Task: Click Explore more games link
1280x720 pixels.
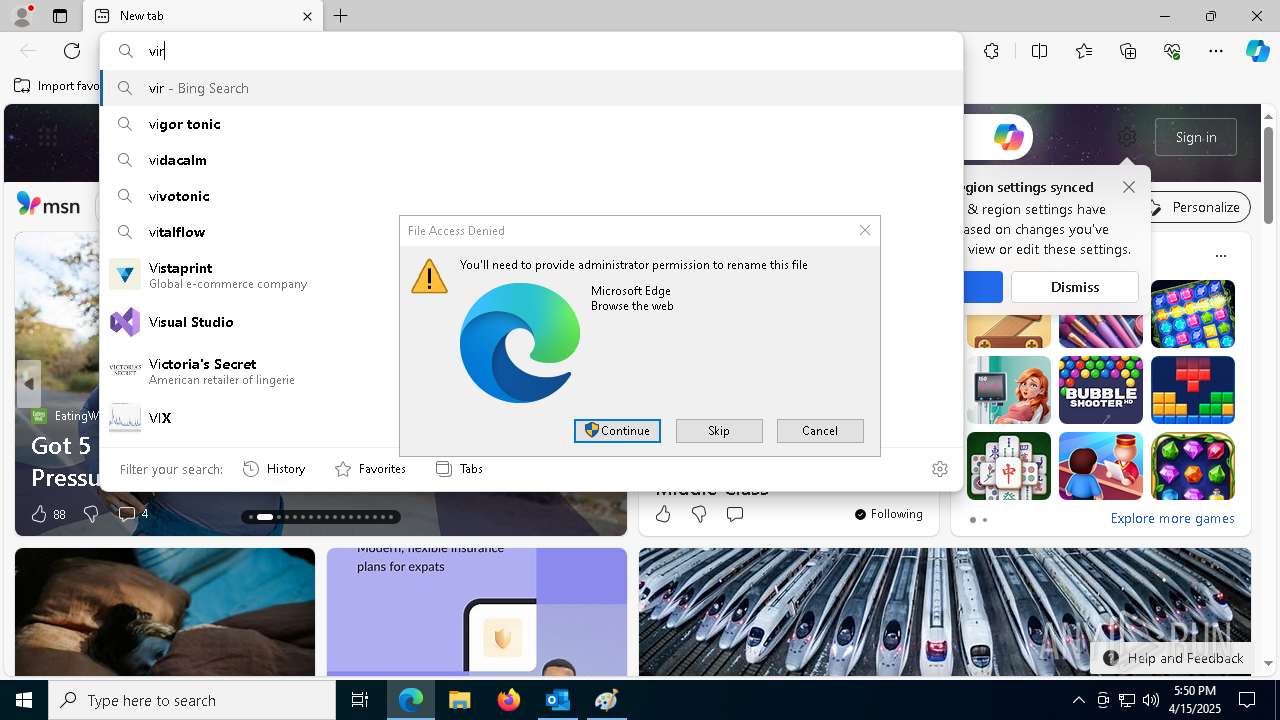Action: point(1172,519)
